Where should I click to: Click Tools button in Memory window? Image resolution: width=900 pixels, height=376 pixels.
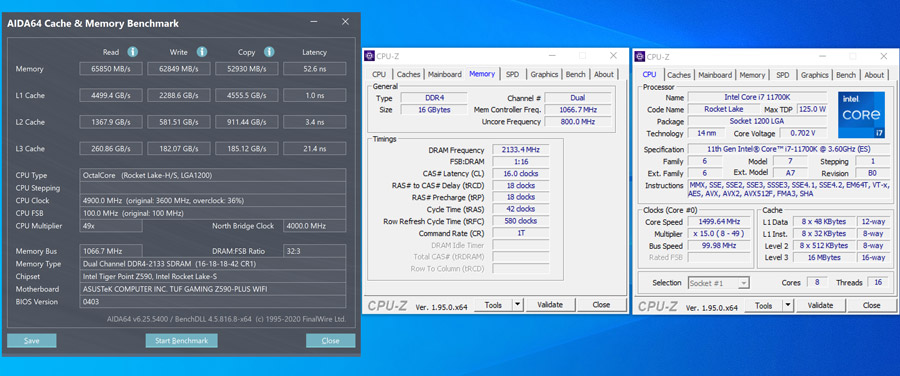click(x=494, y=305)
